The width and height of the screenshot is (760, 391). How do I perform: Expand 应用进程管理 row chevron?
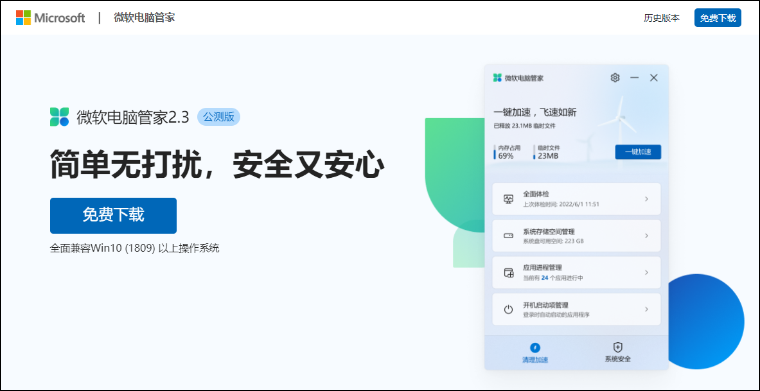[647, 272]
